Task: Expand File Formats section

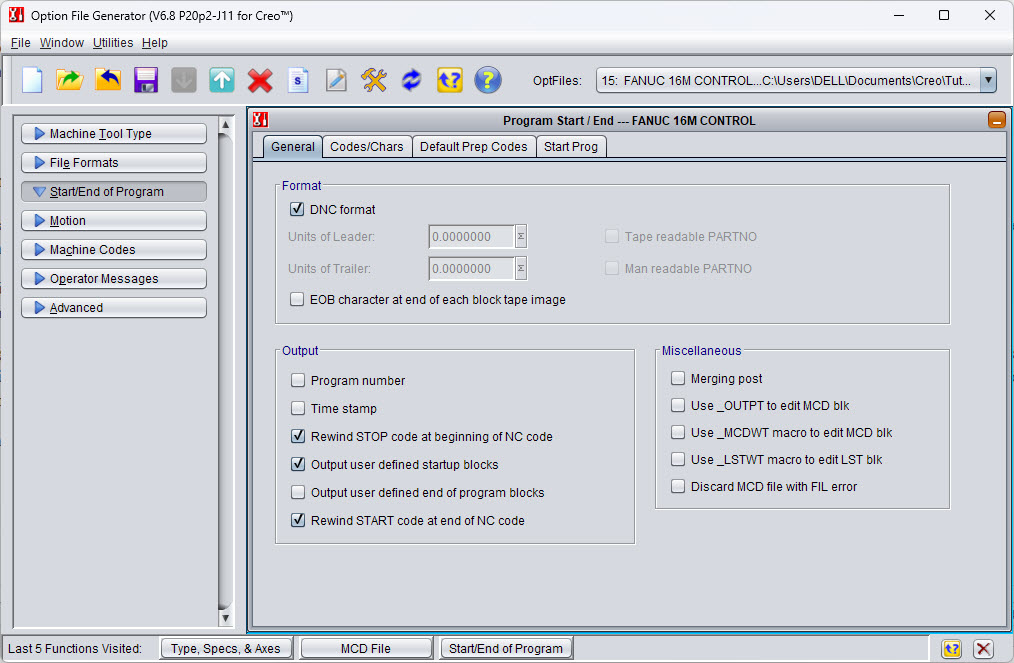Action: point(114,162)
